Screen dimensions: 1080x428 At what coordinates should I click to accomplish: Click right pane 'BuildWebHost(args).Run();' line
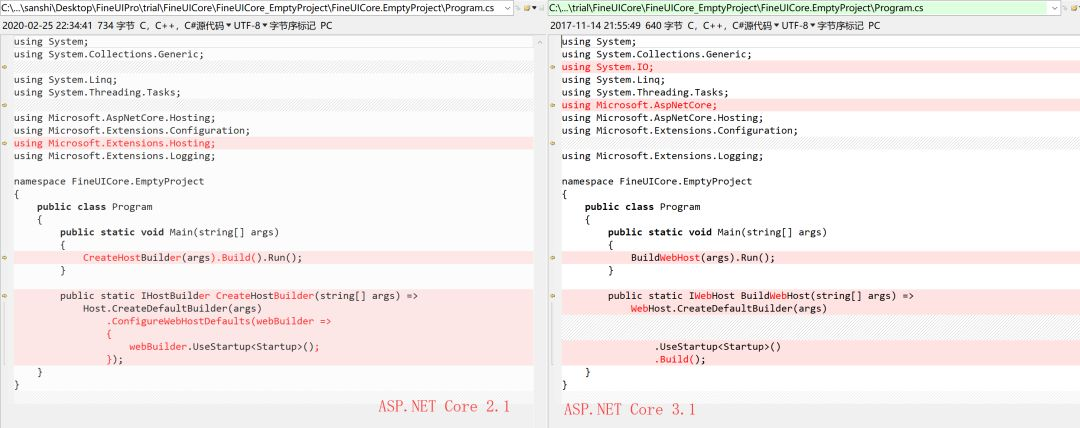tap(703, 258)
